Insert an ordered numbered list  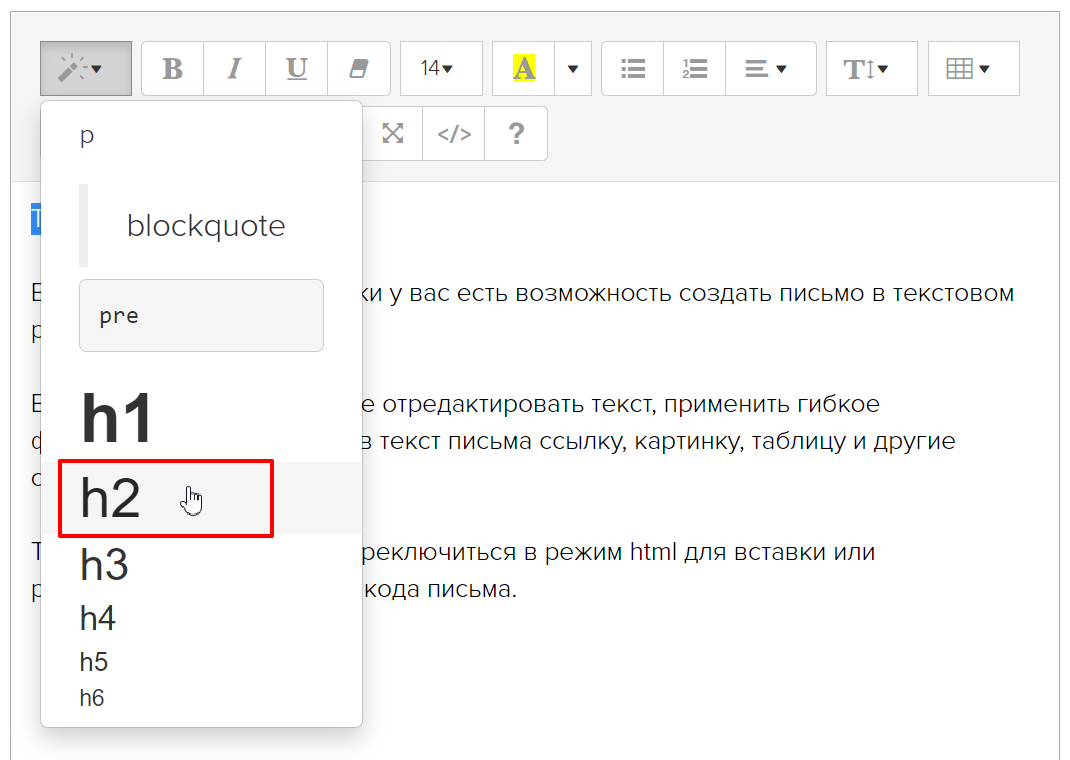click(695, 68)
